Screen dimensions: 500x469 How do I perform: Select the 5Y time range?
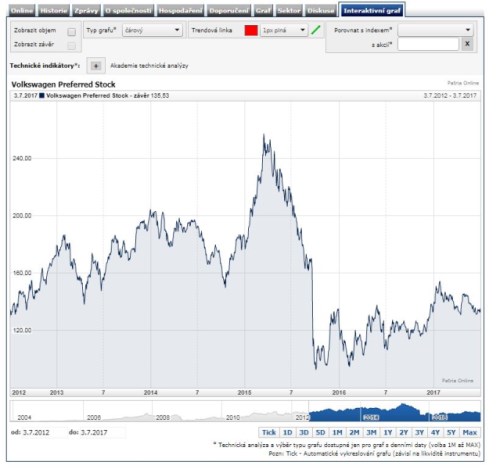coord(451,432)
